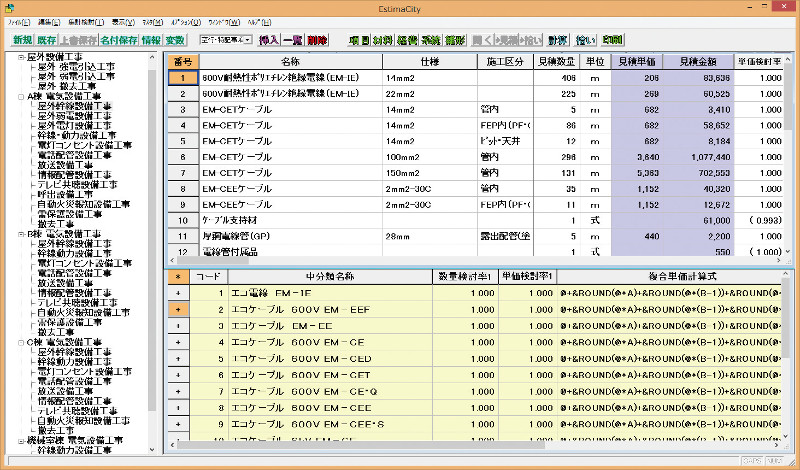Collapse the 機械室棟 電気設備工事 tree node
The width and height of the screenshot is (800, 470).
(x=21, y=441)
